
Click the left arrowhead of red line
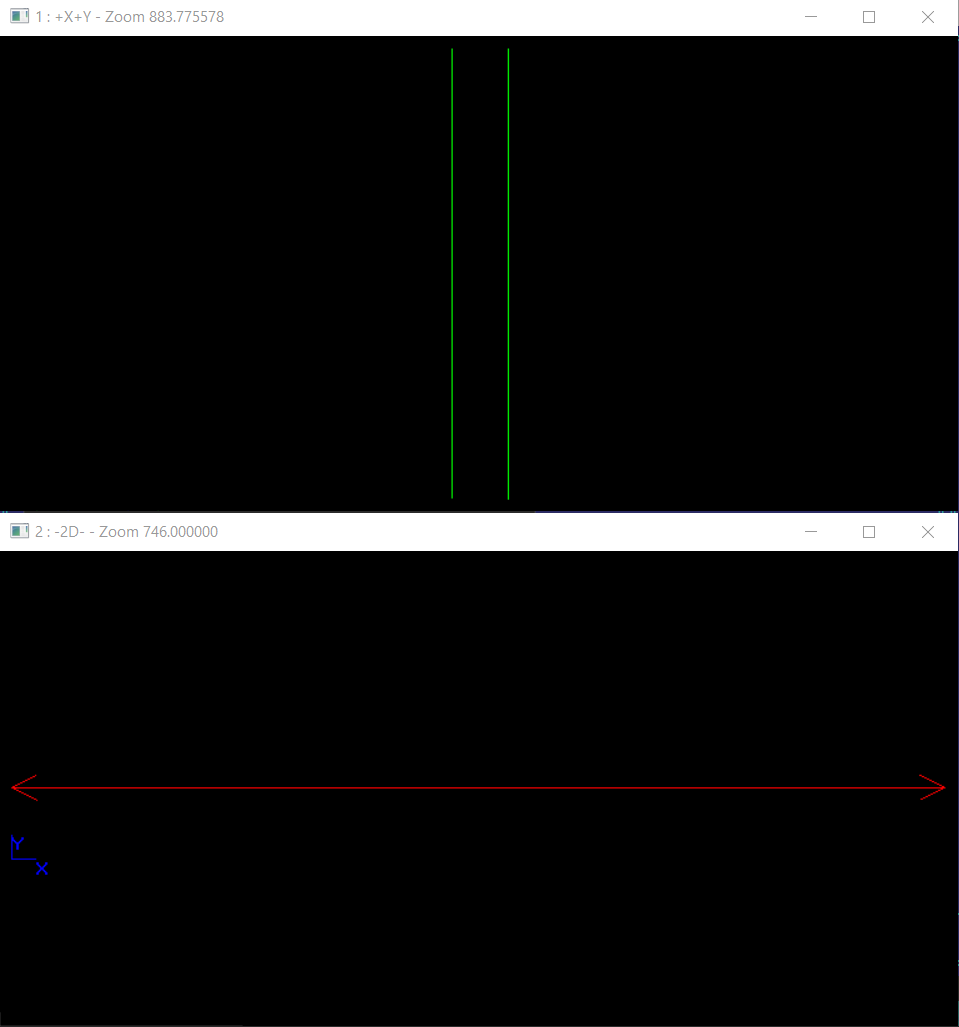coord(20,788)
